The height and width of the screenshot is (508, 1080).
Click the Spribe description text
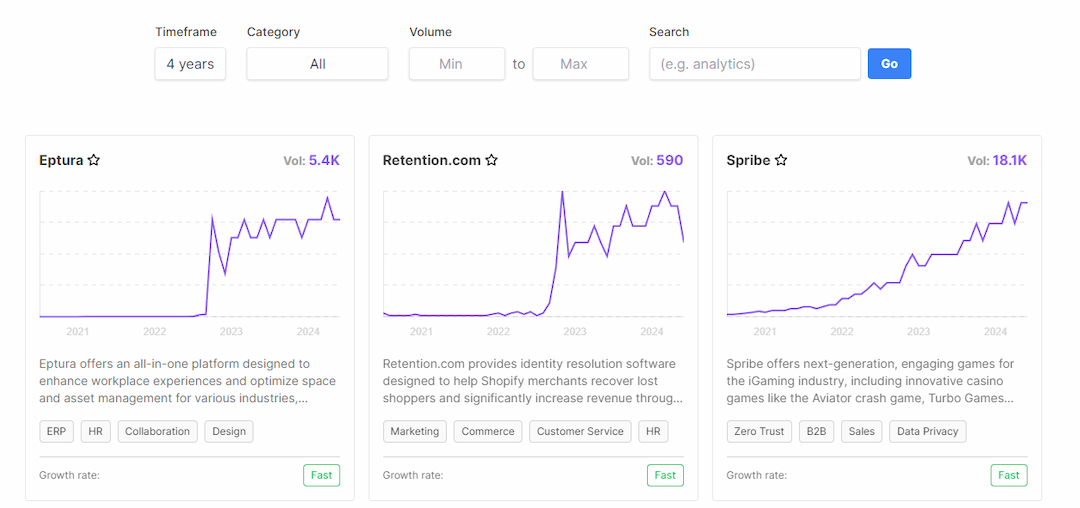871,381
